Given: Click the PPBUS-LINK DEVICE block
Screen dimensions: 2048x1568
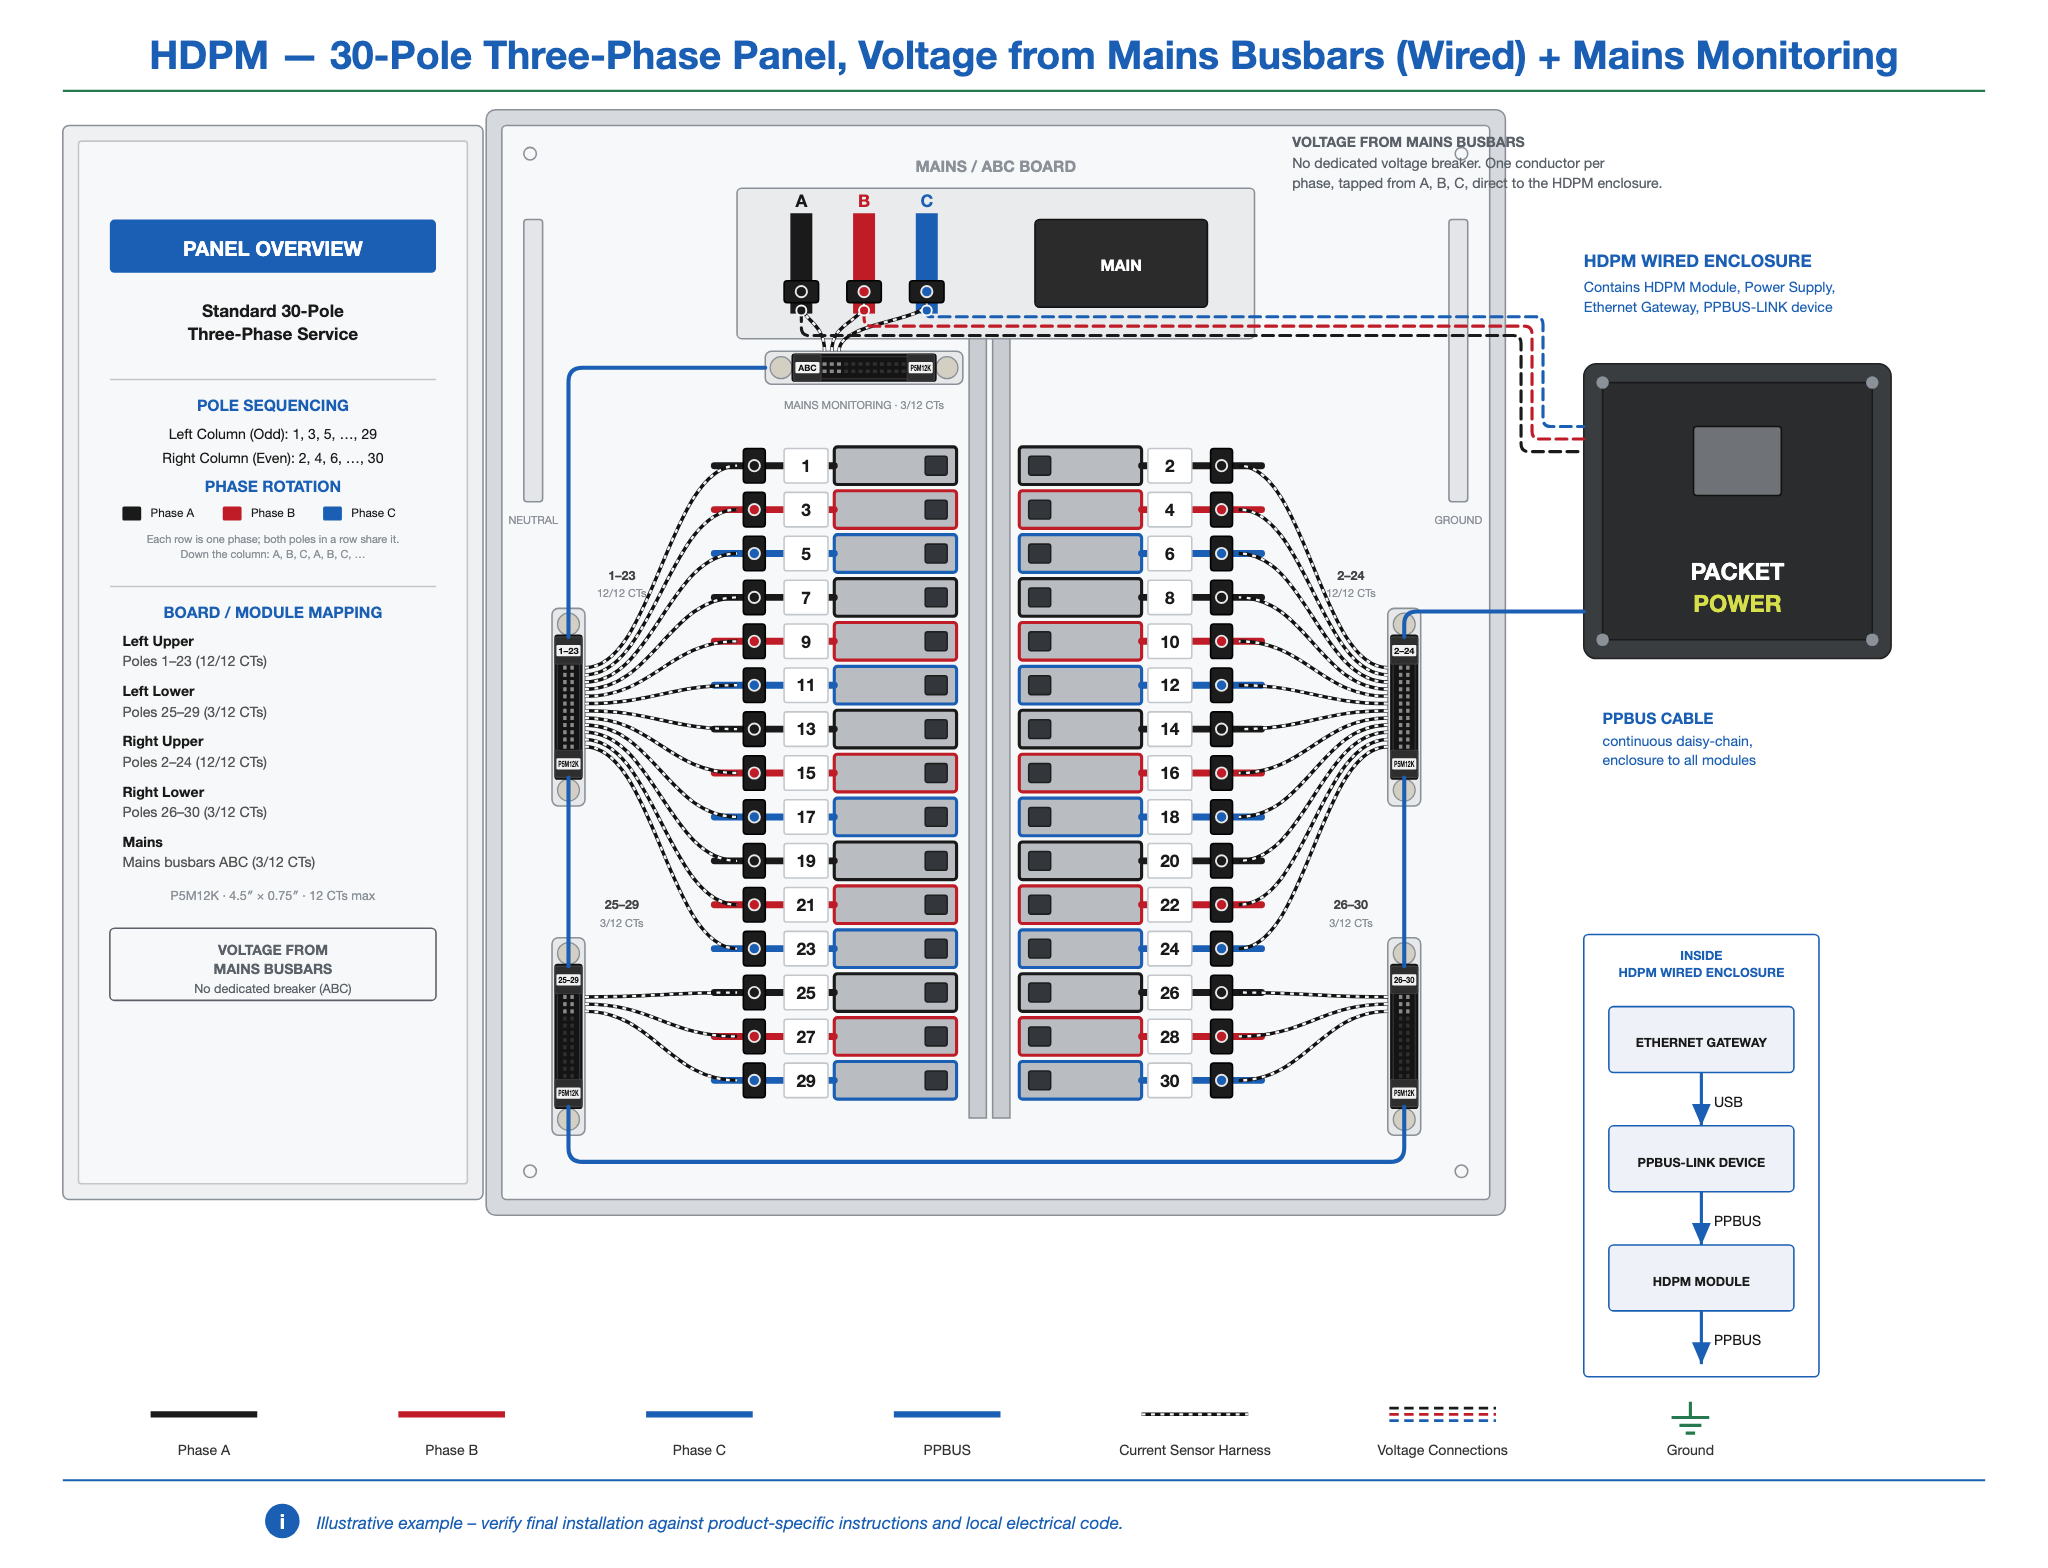Looking at the screenshot, I should pos(1701,1160).
